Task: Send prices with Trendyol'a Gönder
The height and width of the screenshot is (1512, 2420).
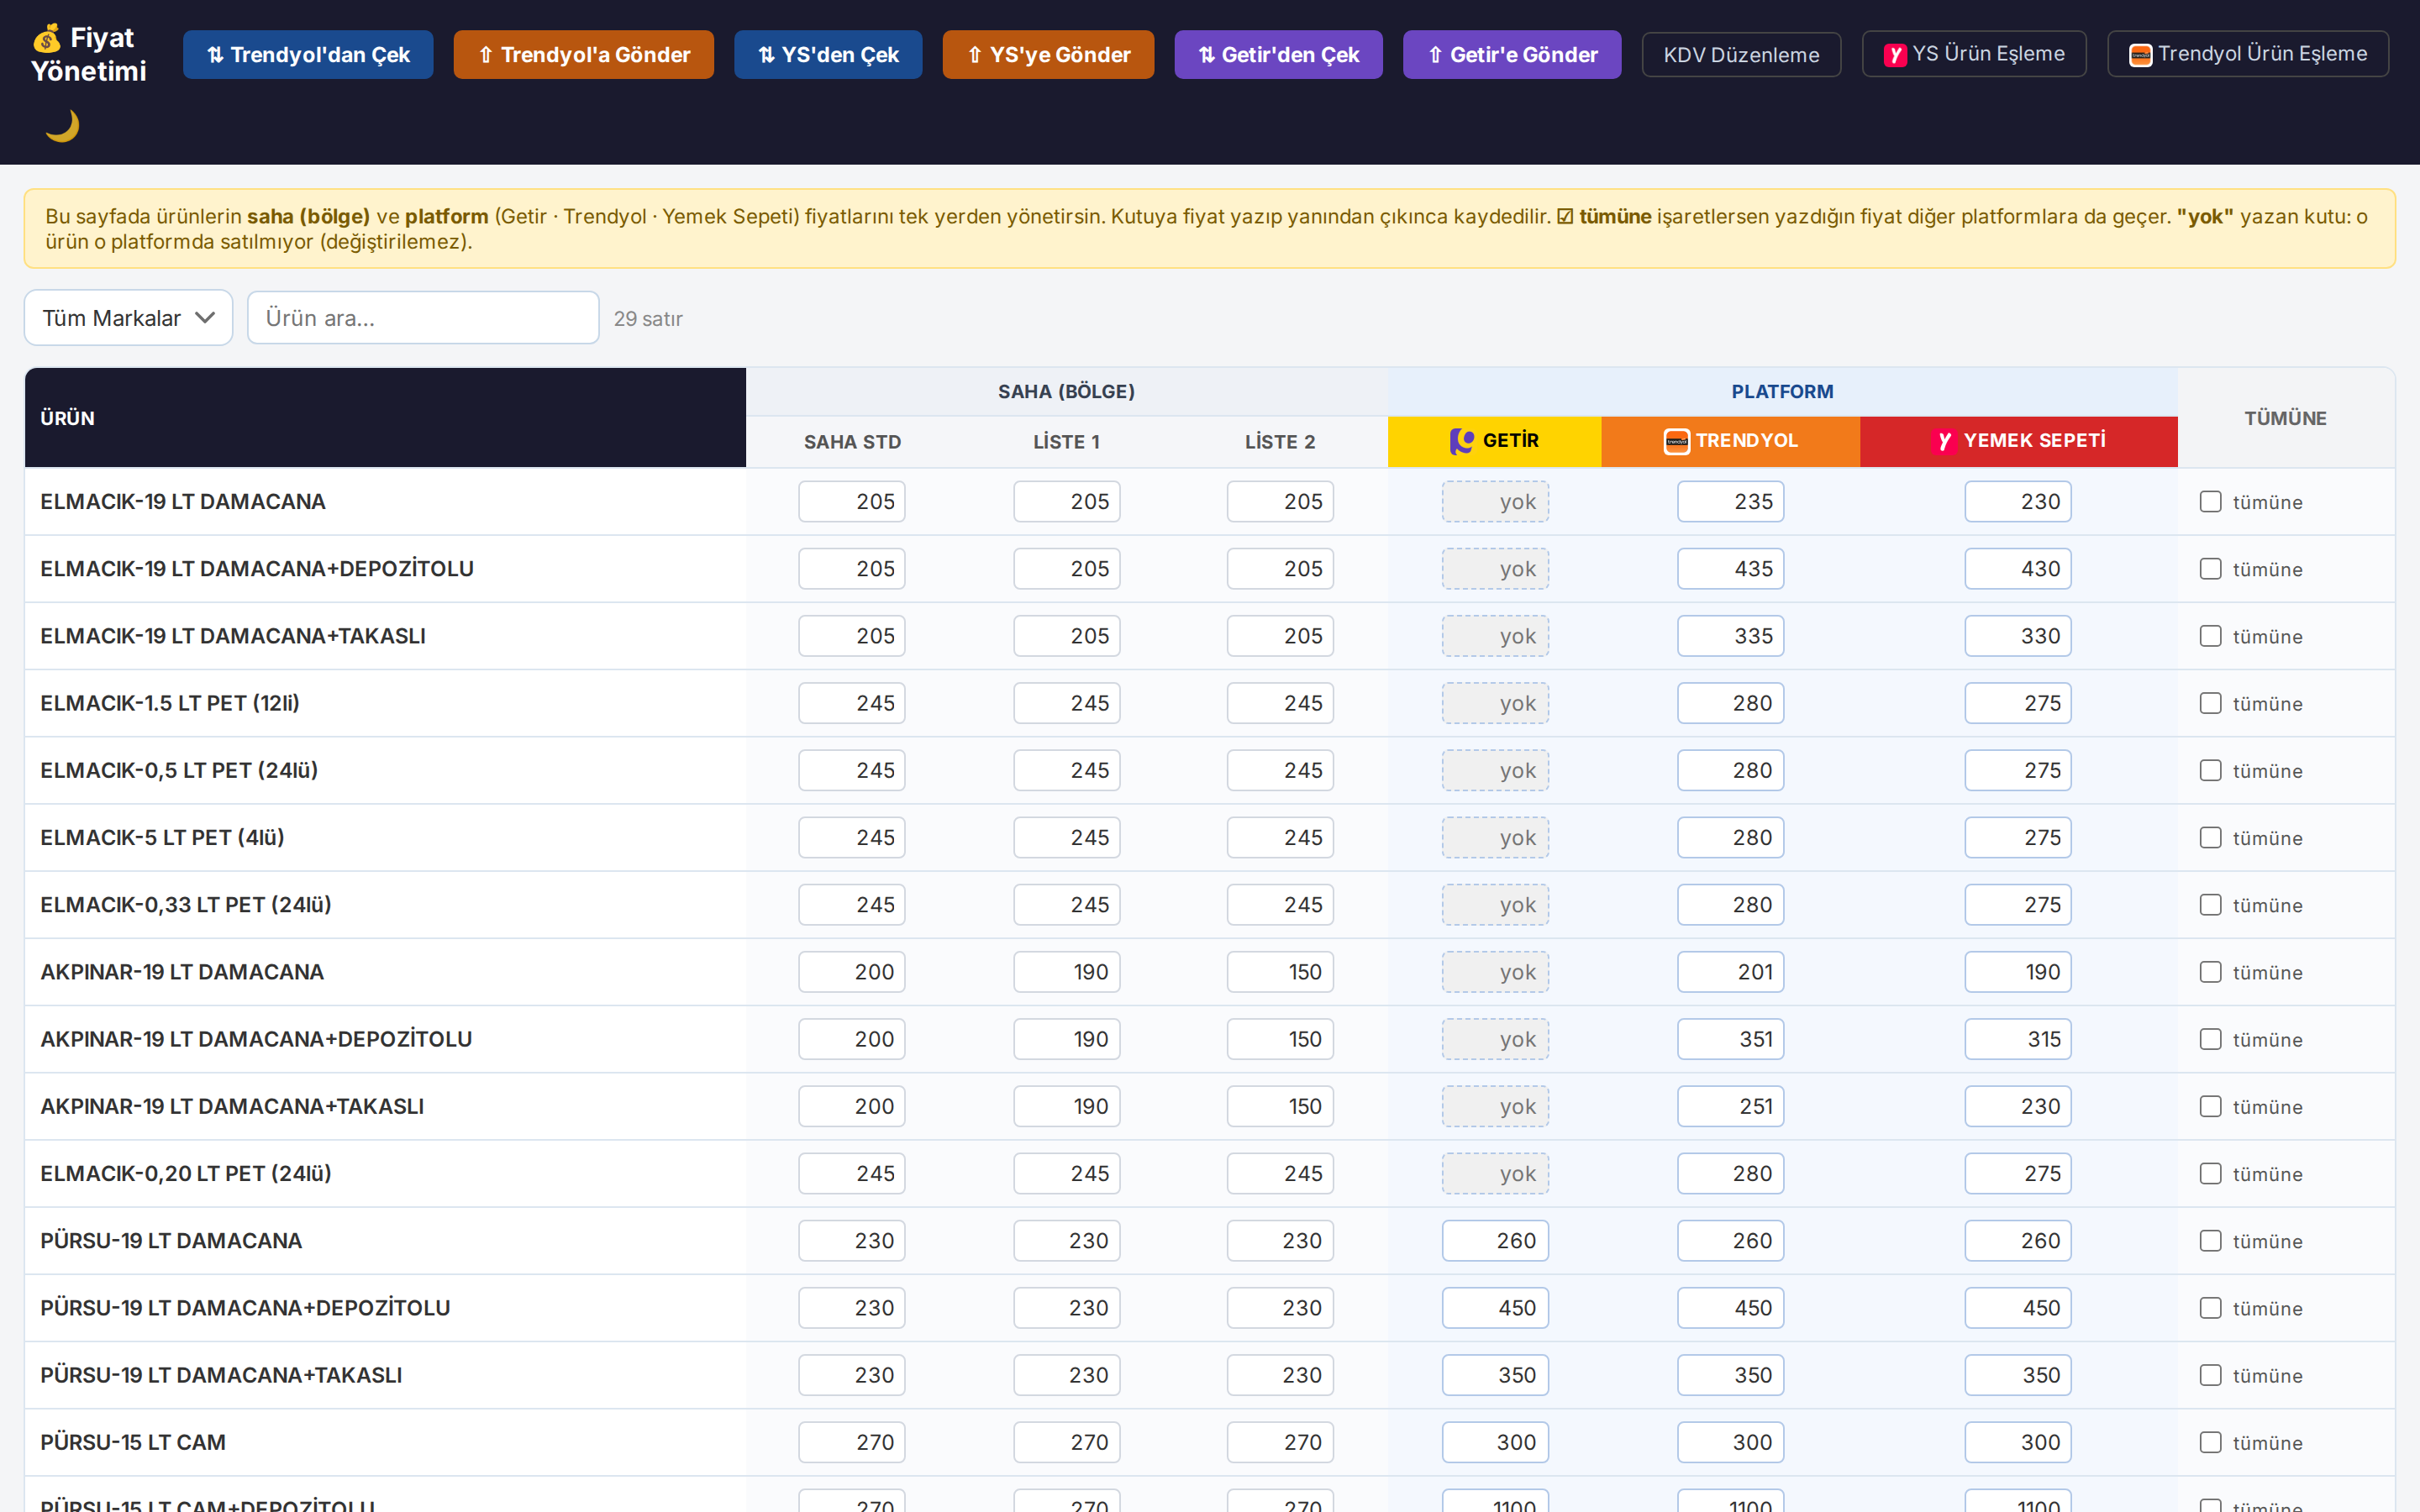Action: point(584,54)
